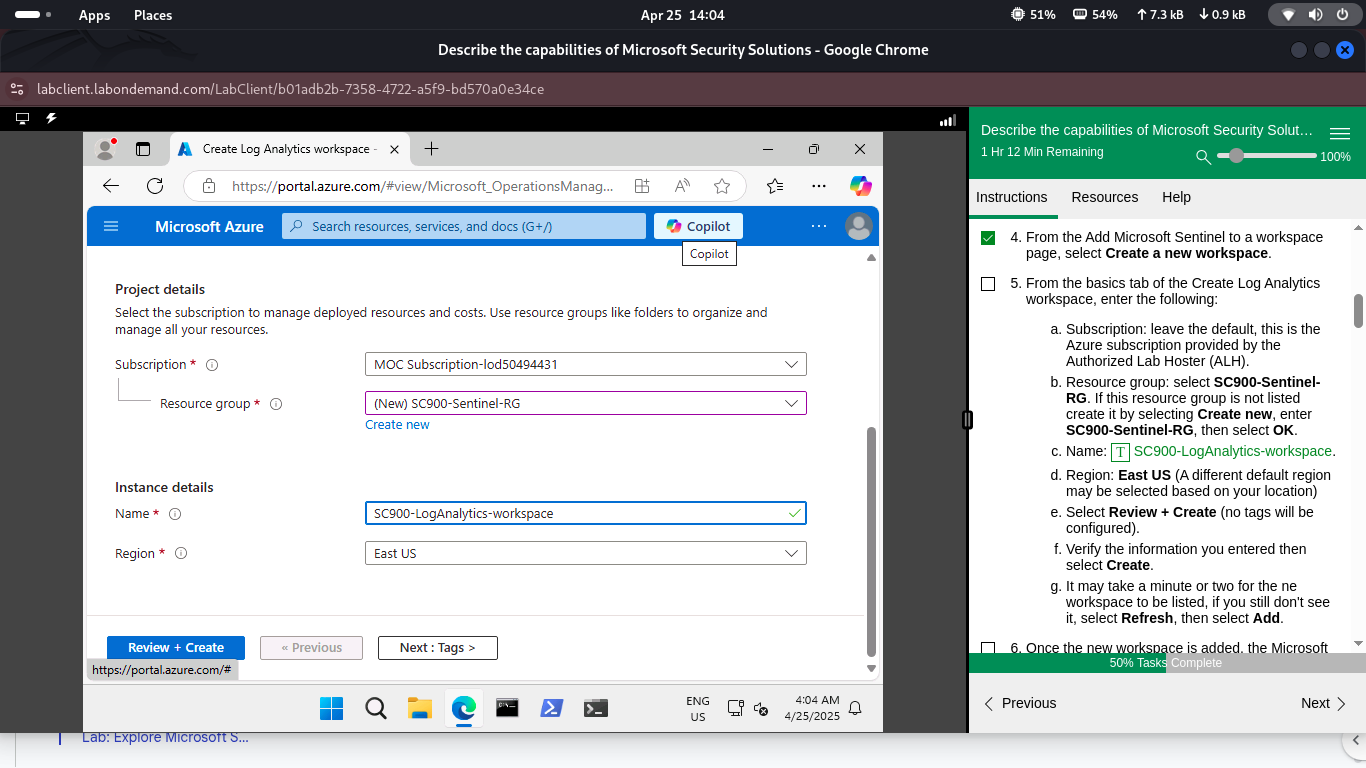Open Copilot in the Azure portal
This screenshot has height=768, width=1366.
click(697, 226)
